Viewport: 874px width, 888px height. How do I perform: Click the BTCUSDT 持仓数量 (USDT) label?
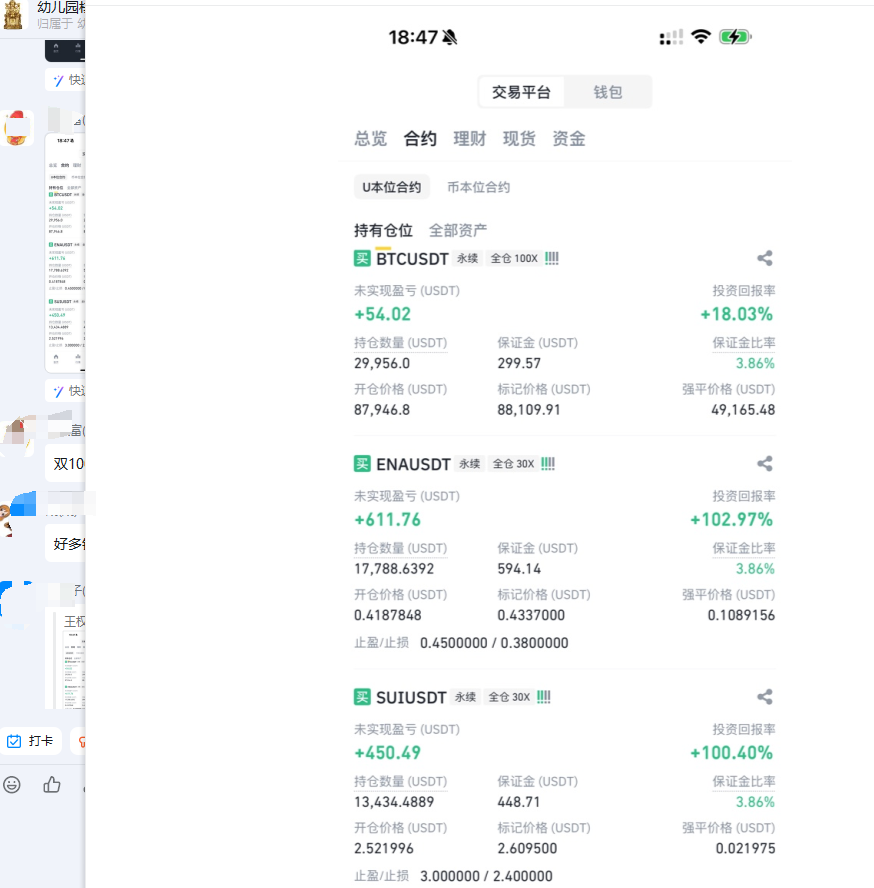pyautogui.click(x=400, y=343)
